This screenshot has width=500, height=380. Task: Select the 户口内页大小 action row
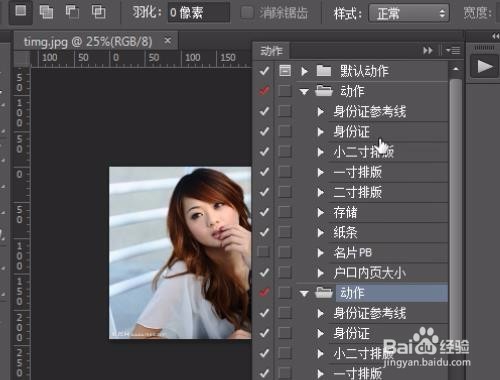click(388, 273)
